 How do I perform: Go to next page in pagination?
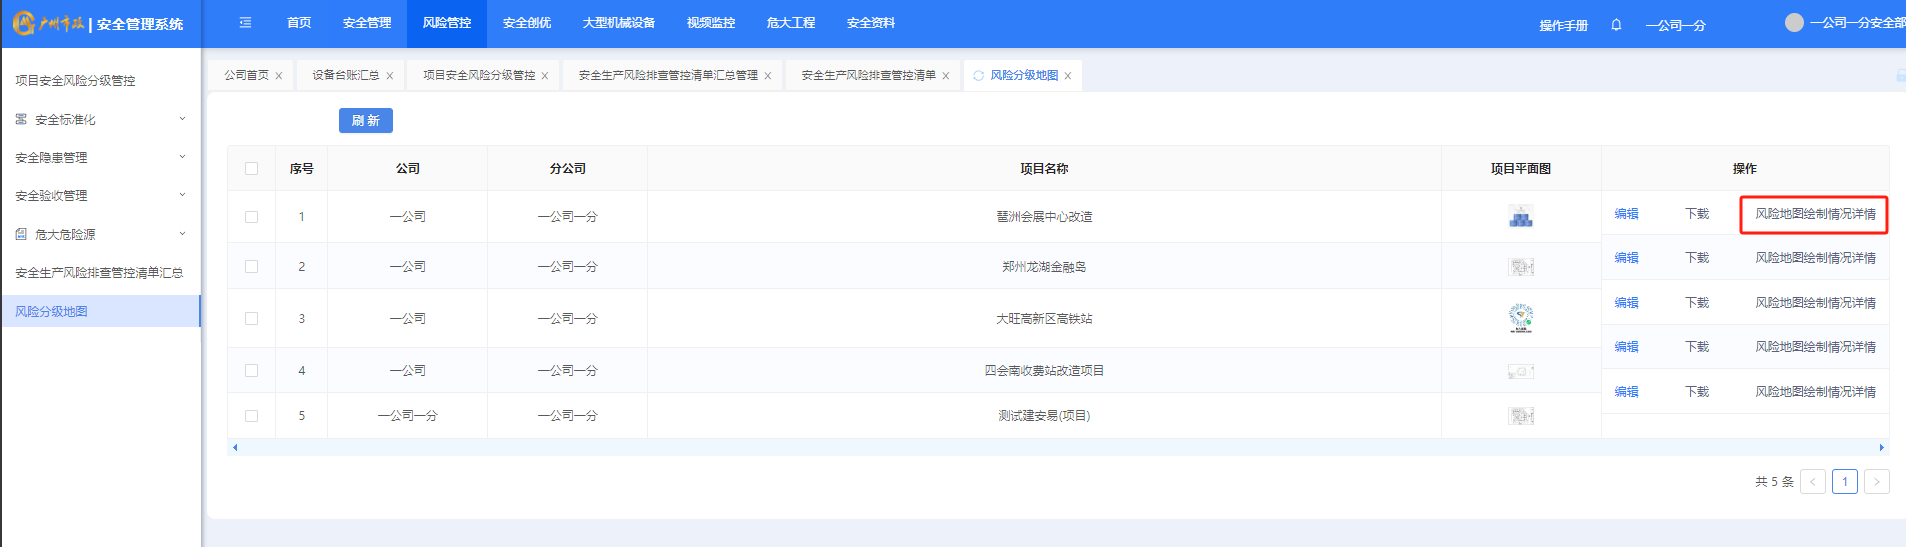click(1876, 482)
